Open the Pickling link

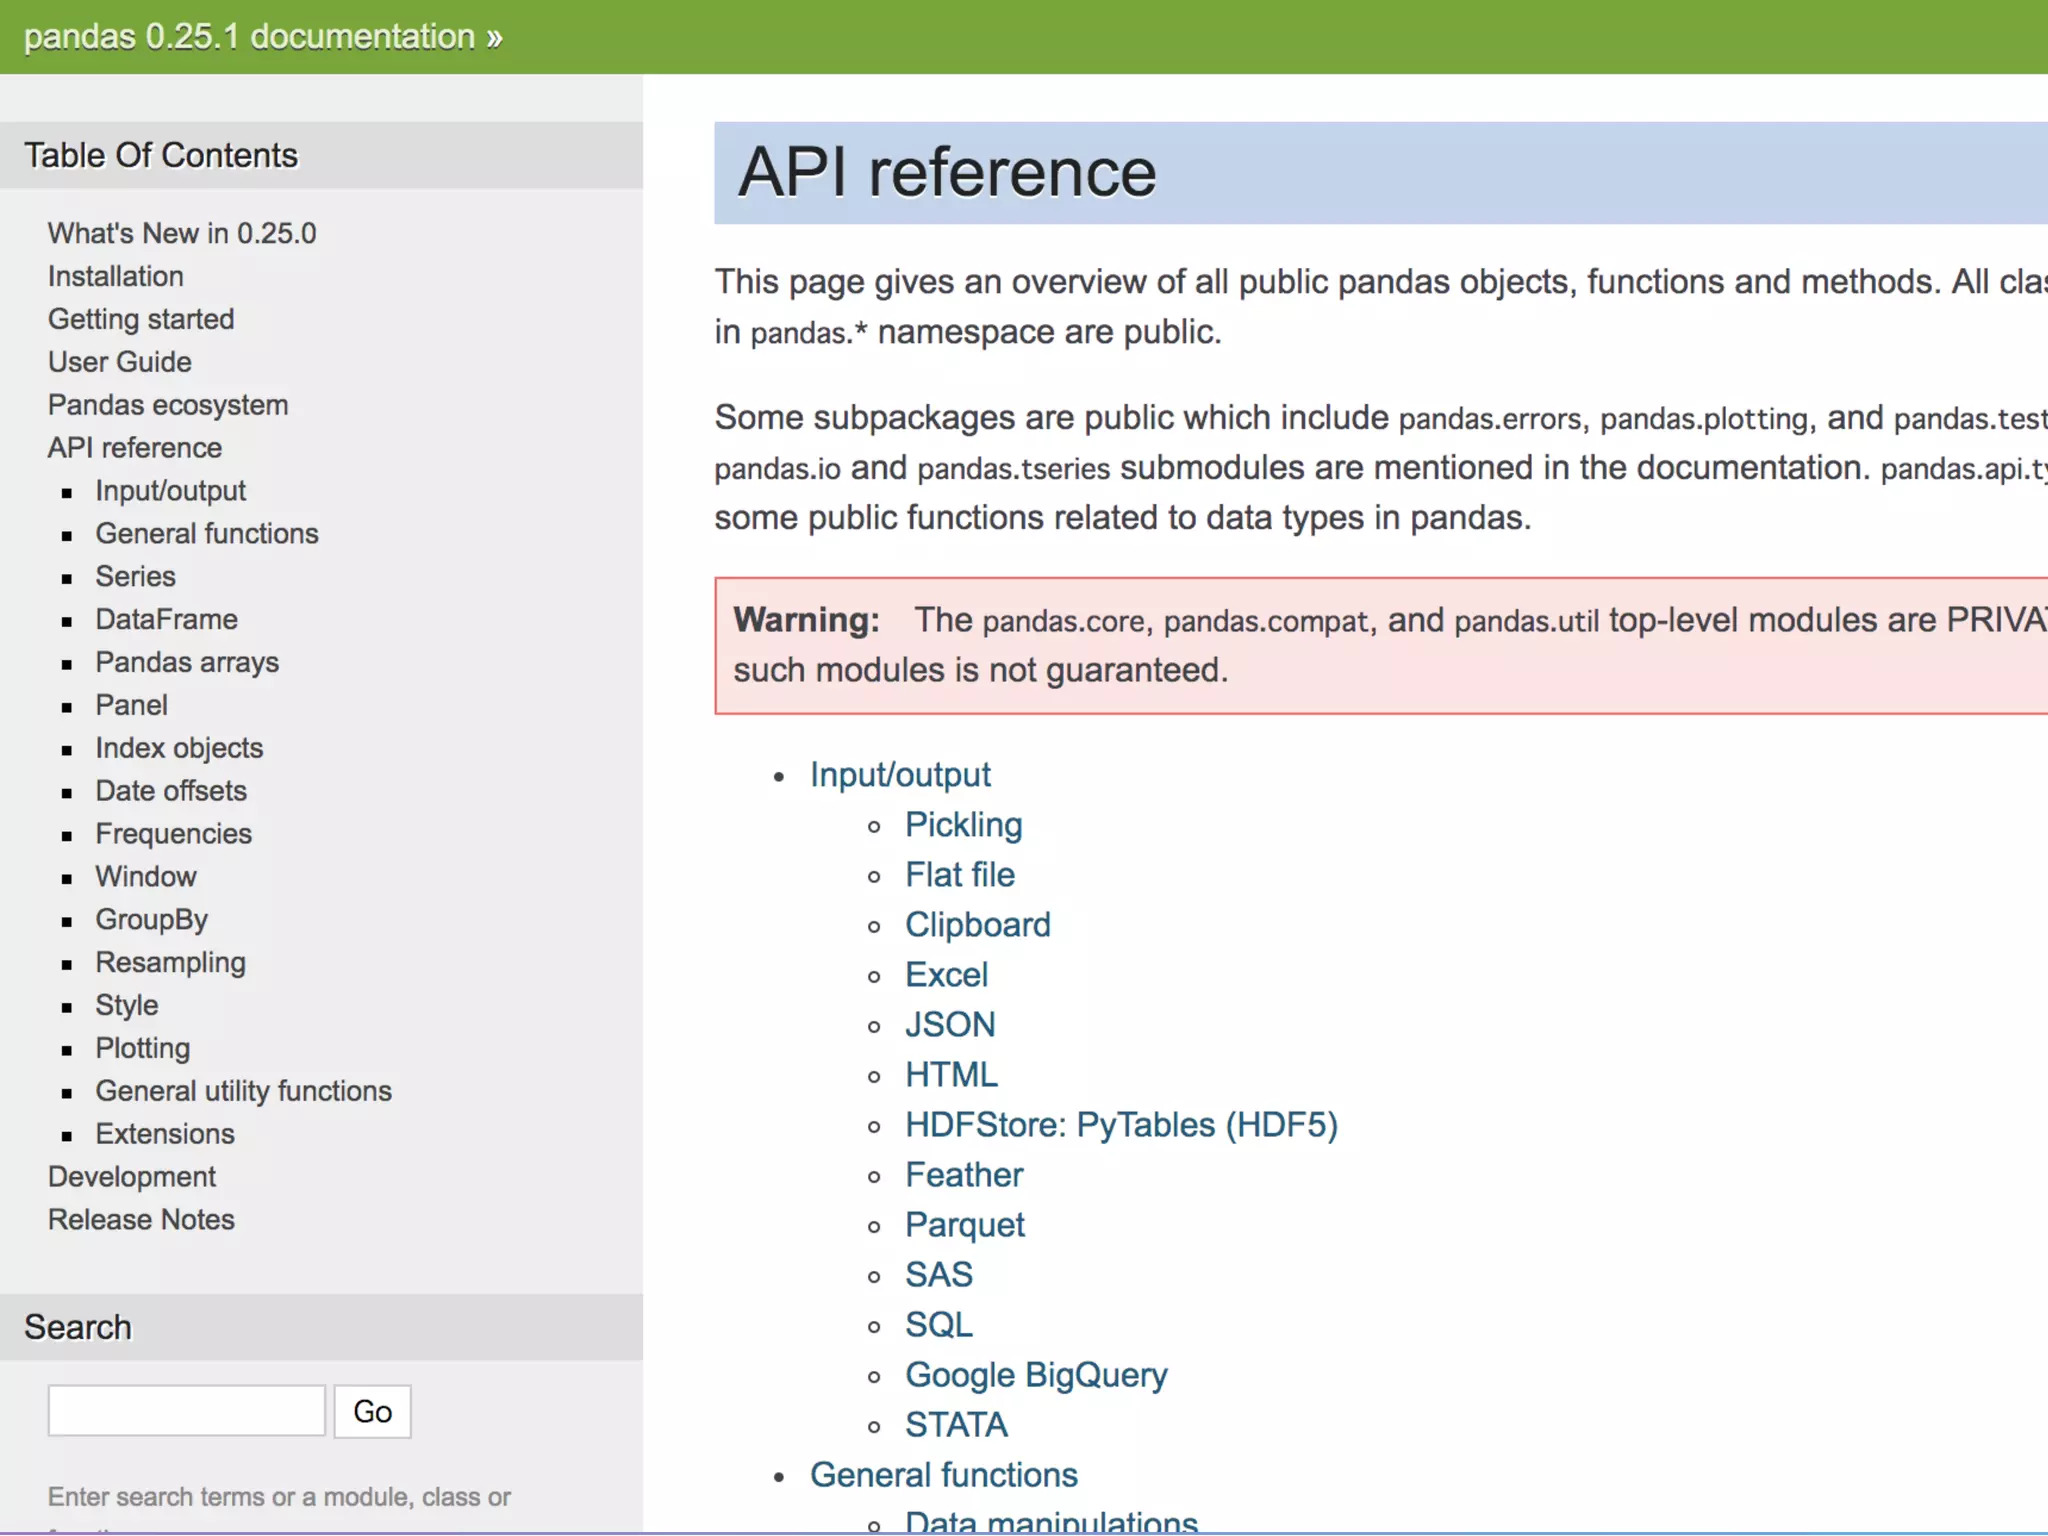[963, 825]
